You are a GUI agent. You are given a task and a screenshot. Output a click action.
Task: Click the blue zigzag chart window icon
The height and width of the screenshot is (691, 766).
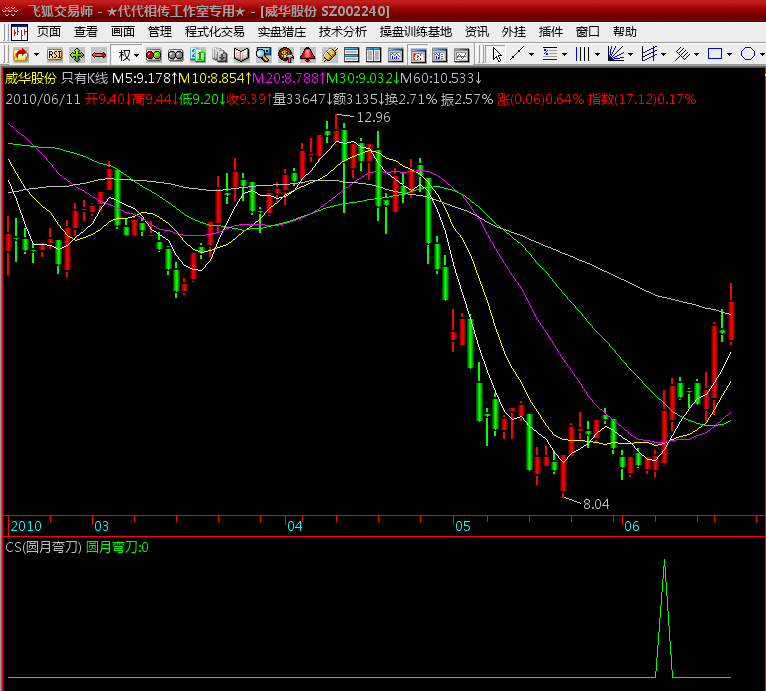tap(395, 55)
